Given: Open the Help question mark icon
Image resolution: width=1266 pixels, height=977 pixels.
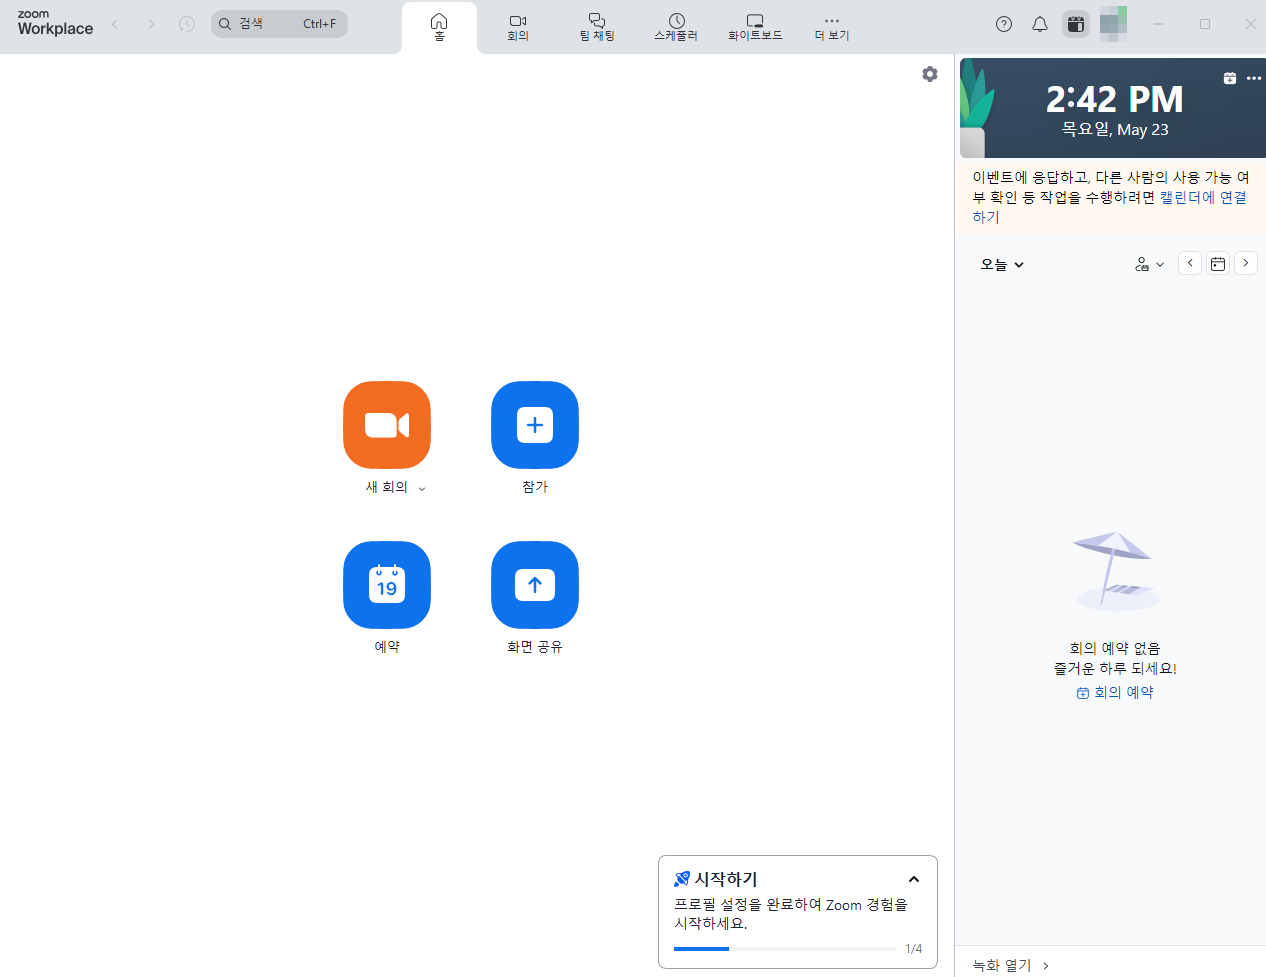Looking at the screenshot, I should pyautogui.click(x=1003, y=23).
